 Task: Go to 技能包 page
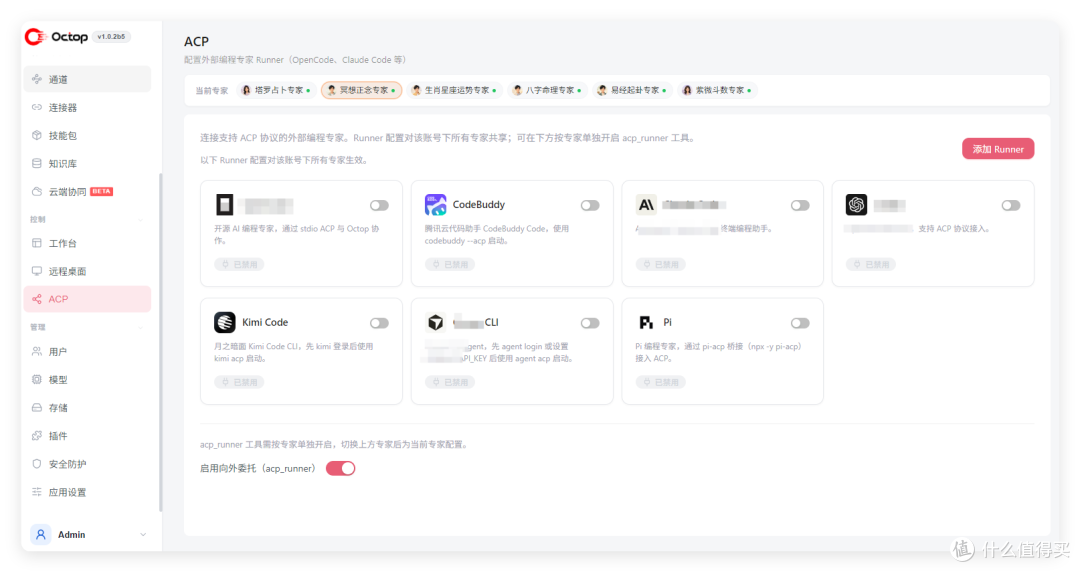[x=87, y=136]
